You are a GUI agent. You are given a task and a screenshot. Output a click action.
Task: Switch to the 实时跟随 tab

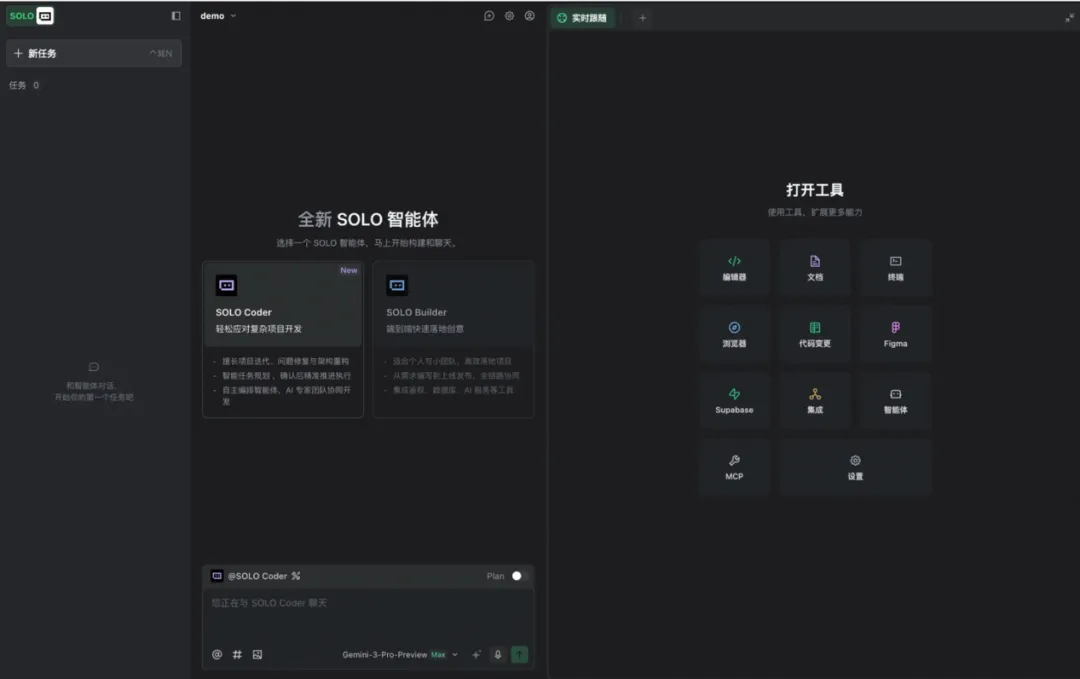point(582,18)
